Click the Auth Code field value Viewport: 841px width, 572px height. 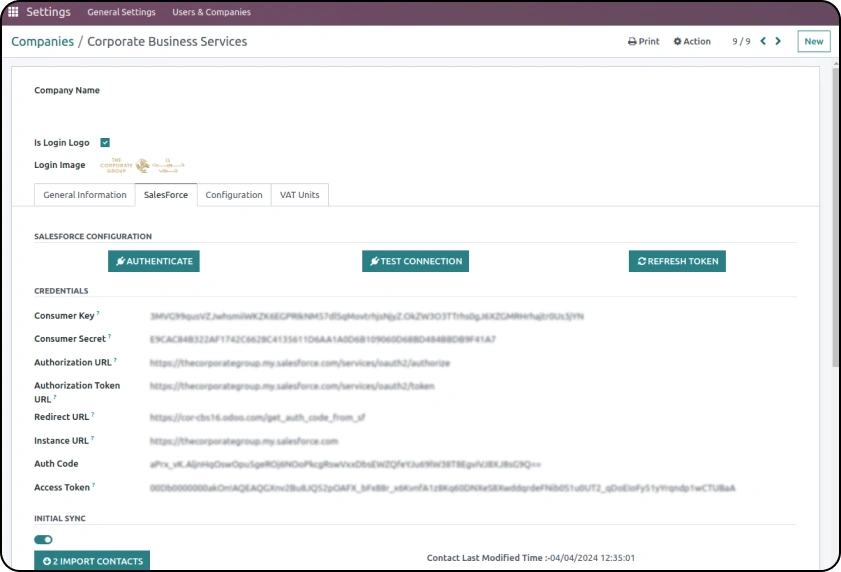pyautogui.click(x=345, y=465)
